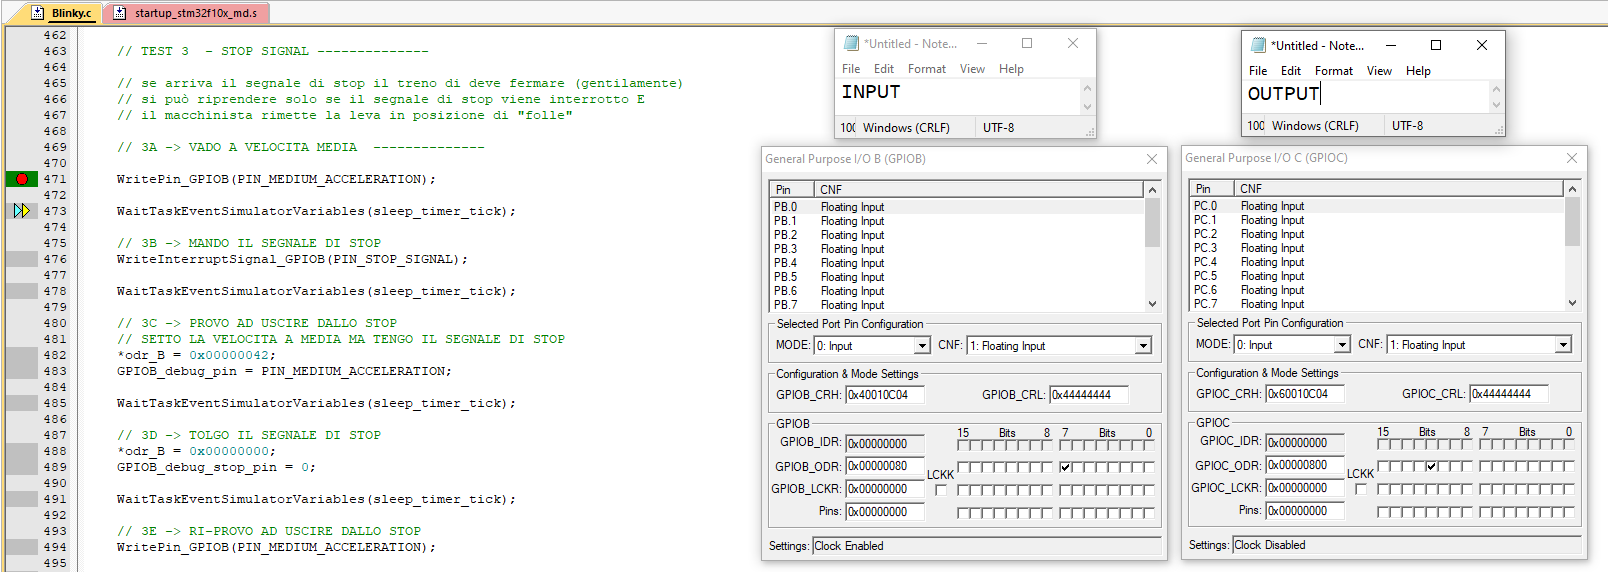The height and width of the screenshot is (572, 1608).
Task: Select the PB.3 row in the GPIOB list
Action: pyautogui.click(x=957, y=249)
